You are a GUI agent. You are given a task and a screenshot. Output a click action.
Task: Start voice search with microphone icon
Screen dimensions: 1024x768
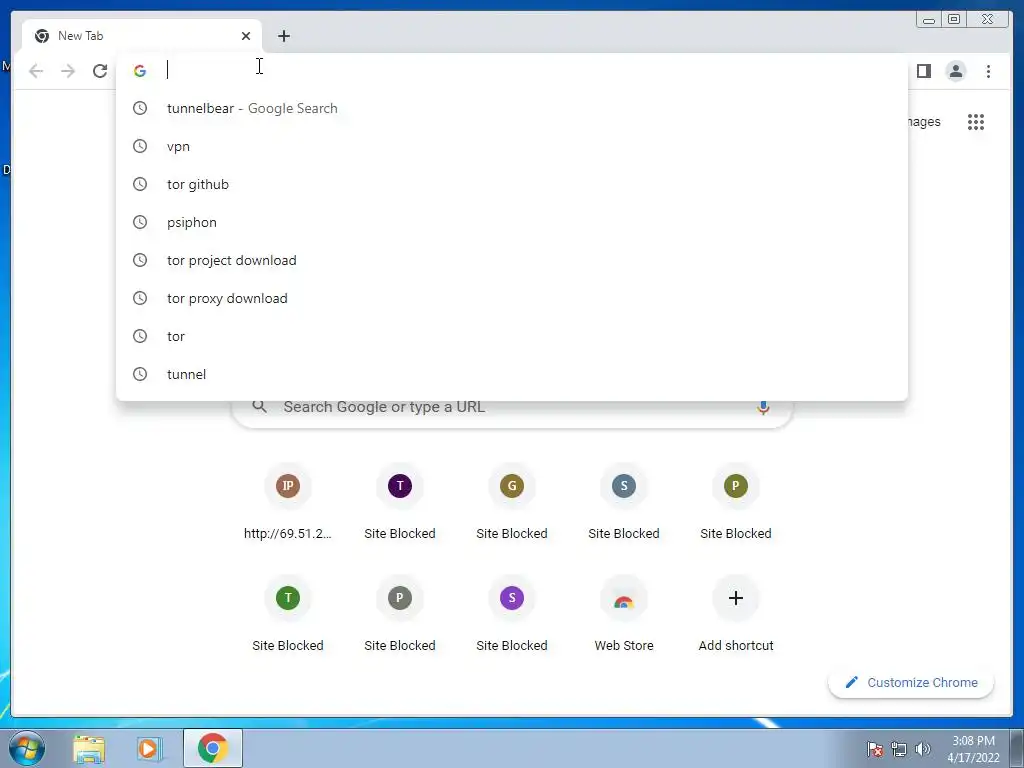763,408
